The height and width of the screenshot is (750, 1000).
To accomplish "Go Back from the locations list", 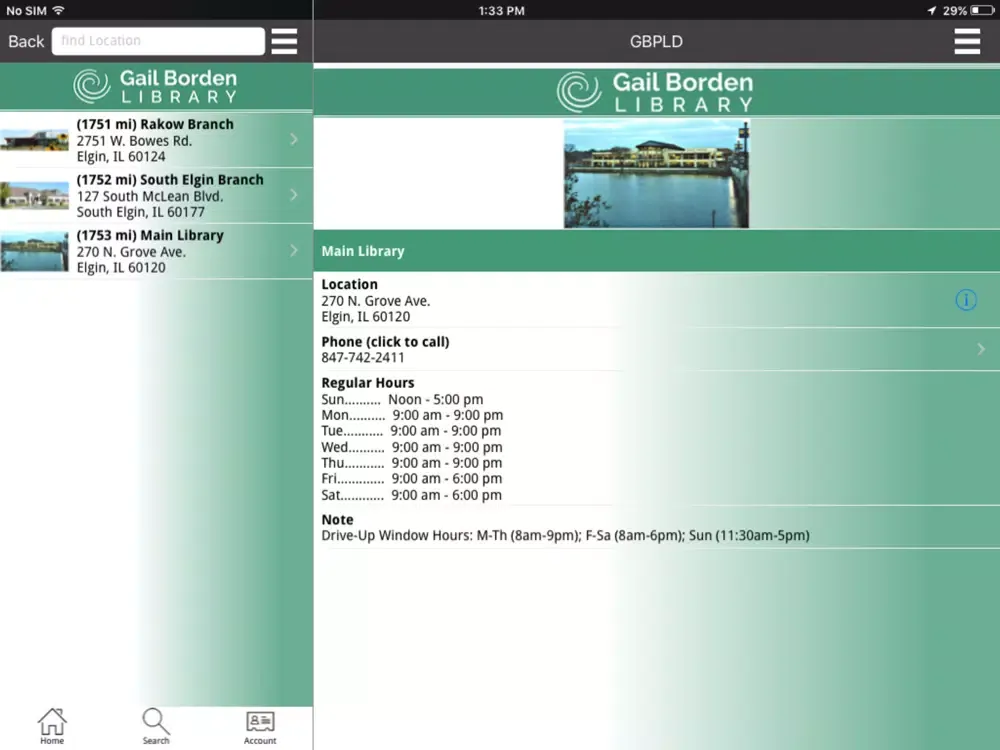I will click(26, 41).
